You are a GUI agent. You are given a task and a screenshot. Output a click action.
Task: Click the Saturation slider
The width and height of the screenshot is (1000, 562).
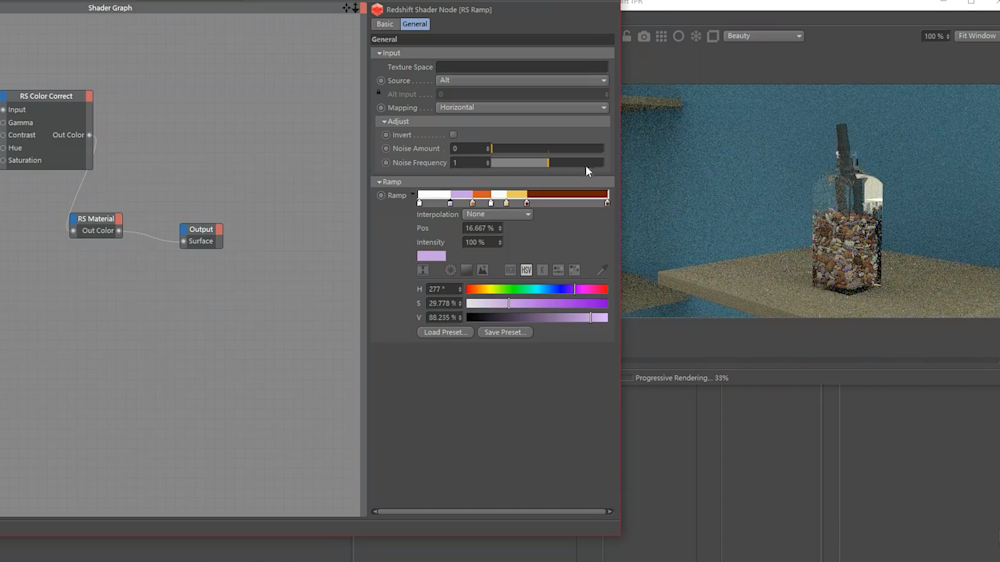[537, 304]
